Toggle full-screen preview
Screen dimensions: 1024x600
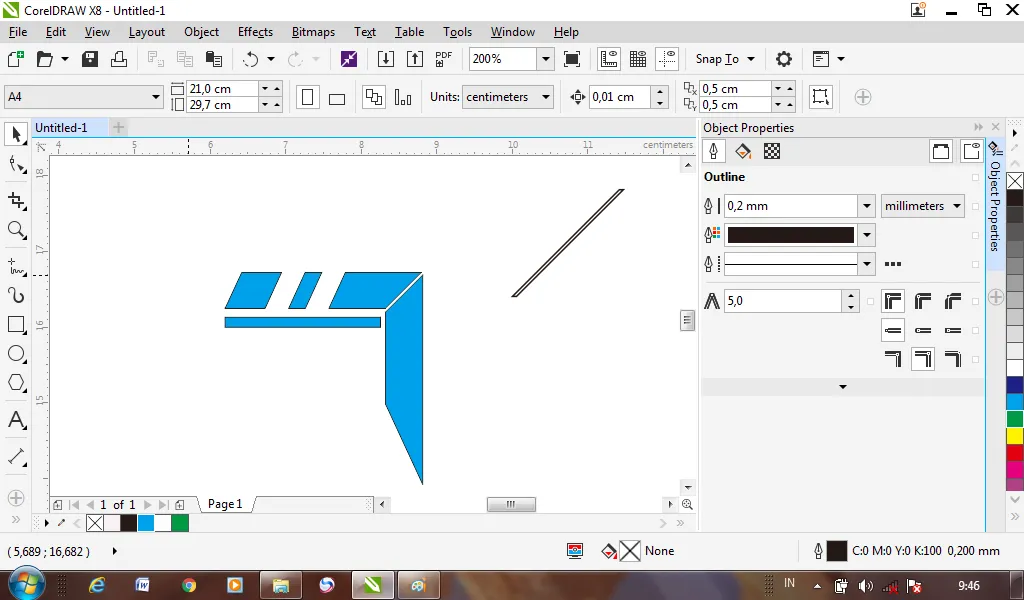pos(571,59)
